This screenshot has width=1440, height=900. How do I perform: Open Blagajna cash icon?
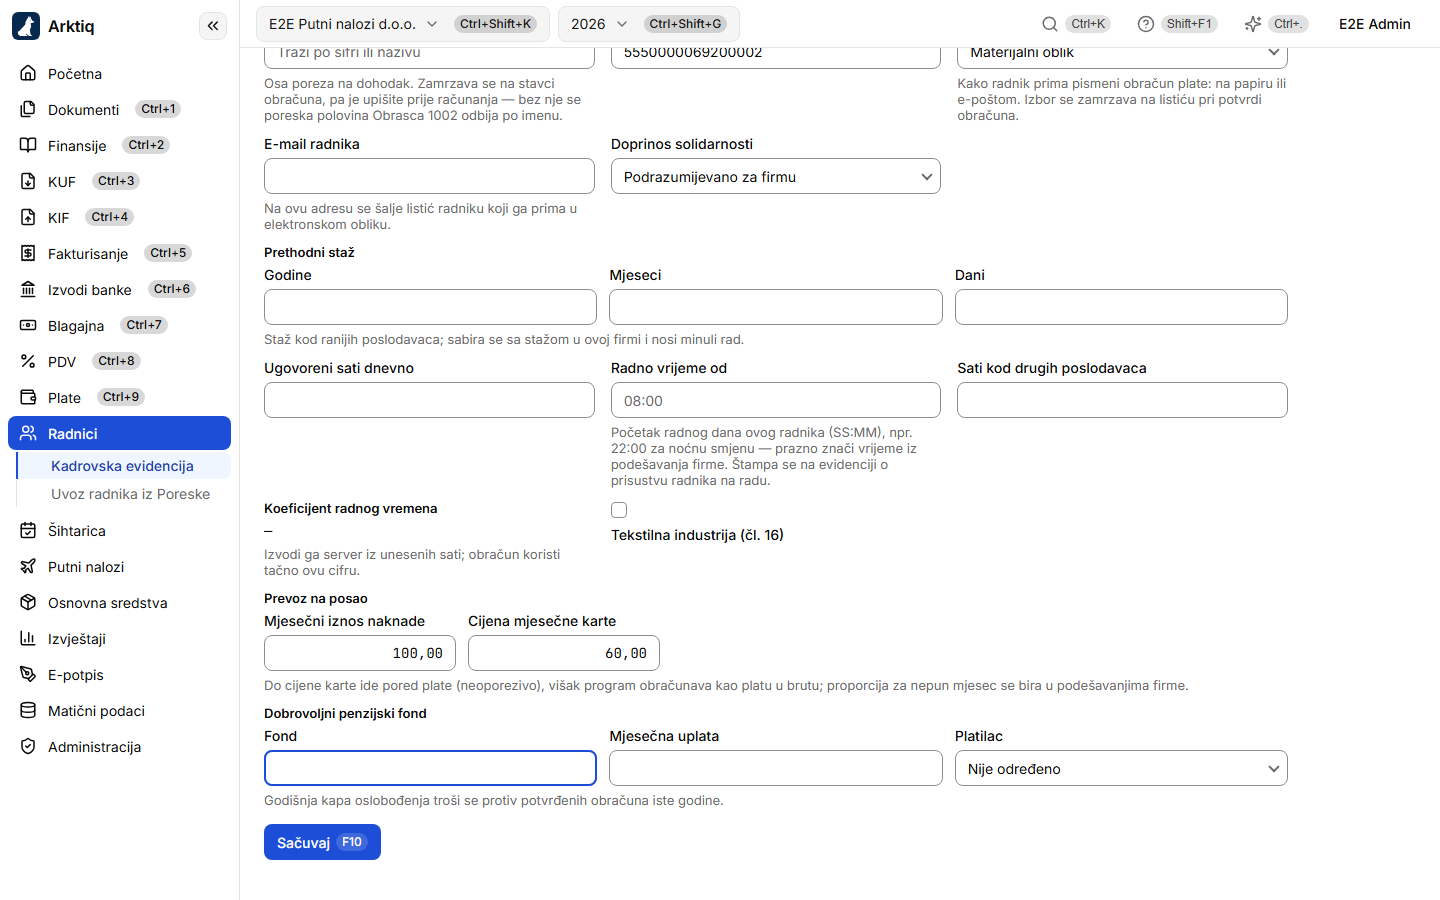pyautogui.click(x=28, y=326)
